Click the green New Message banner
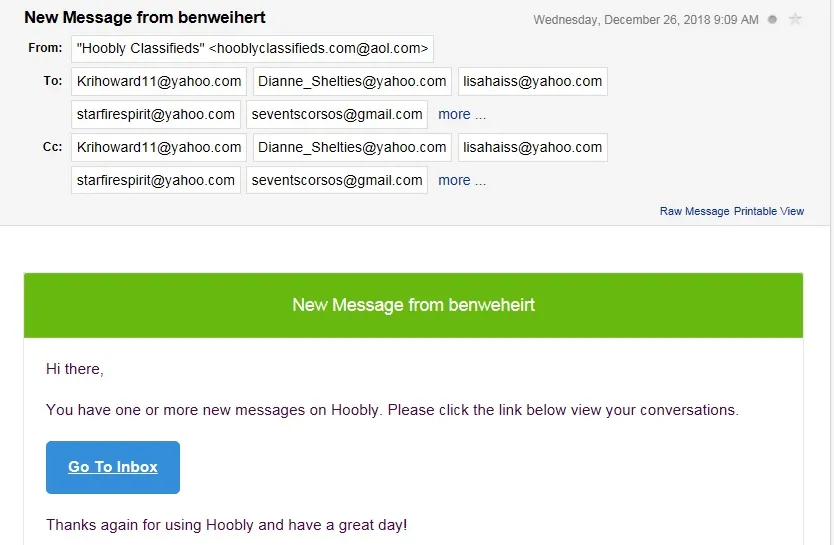The width and height of the screenshot is (834, 545). [x=413, y=305]
